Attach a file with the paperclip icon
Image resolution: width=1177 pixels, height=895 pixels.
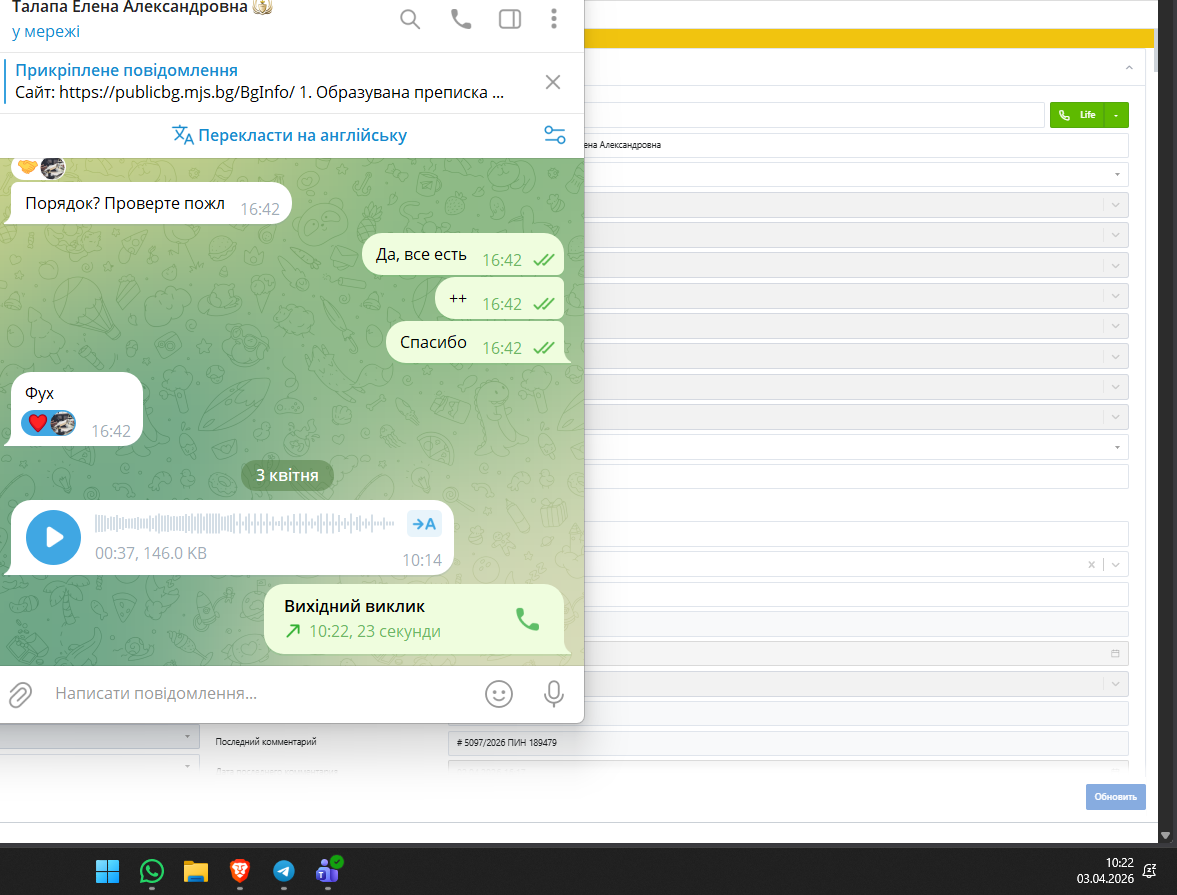click(x=20, y=695)
